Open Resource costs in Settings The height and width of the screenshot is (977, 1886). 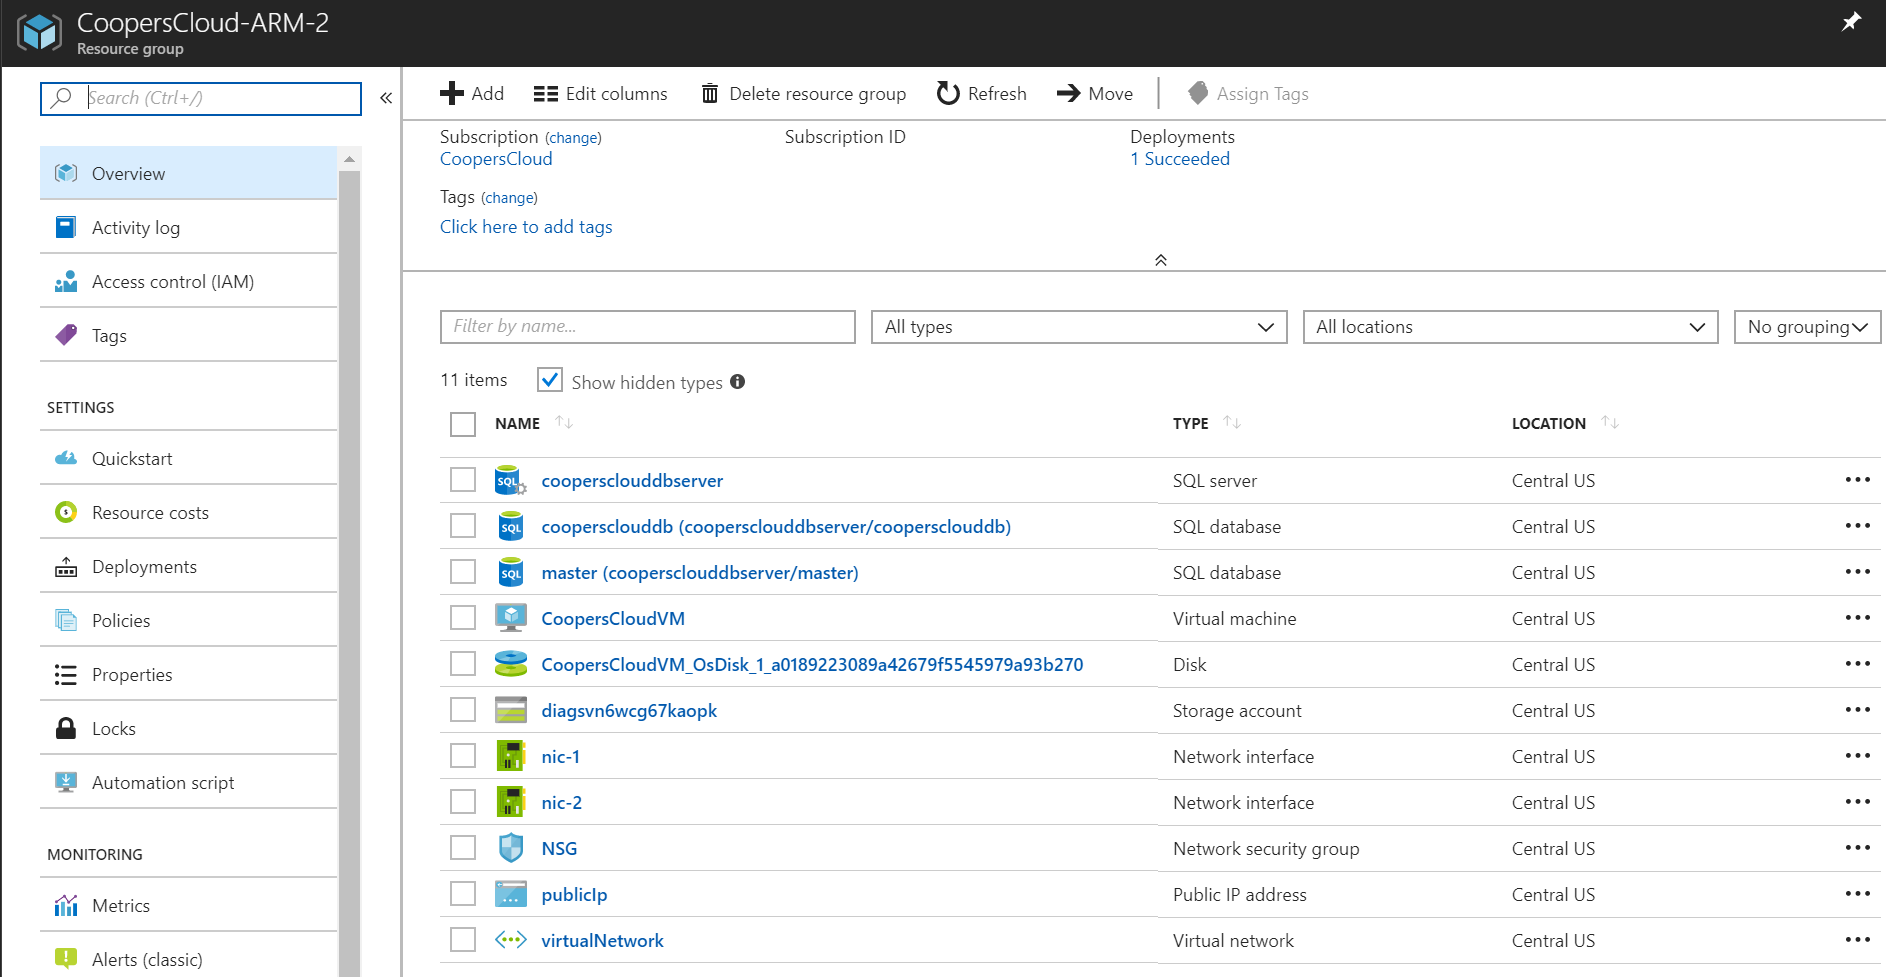(188, 512)
